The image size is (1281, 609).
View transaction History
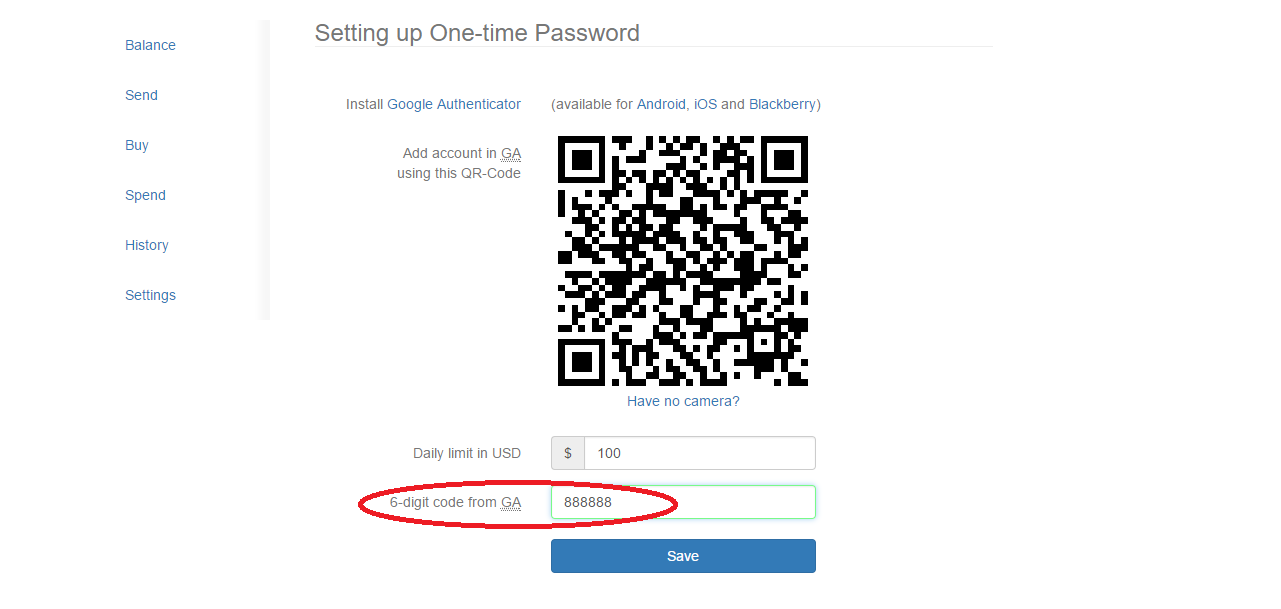[x=147, y=245]
